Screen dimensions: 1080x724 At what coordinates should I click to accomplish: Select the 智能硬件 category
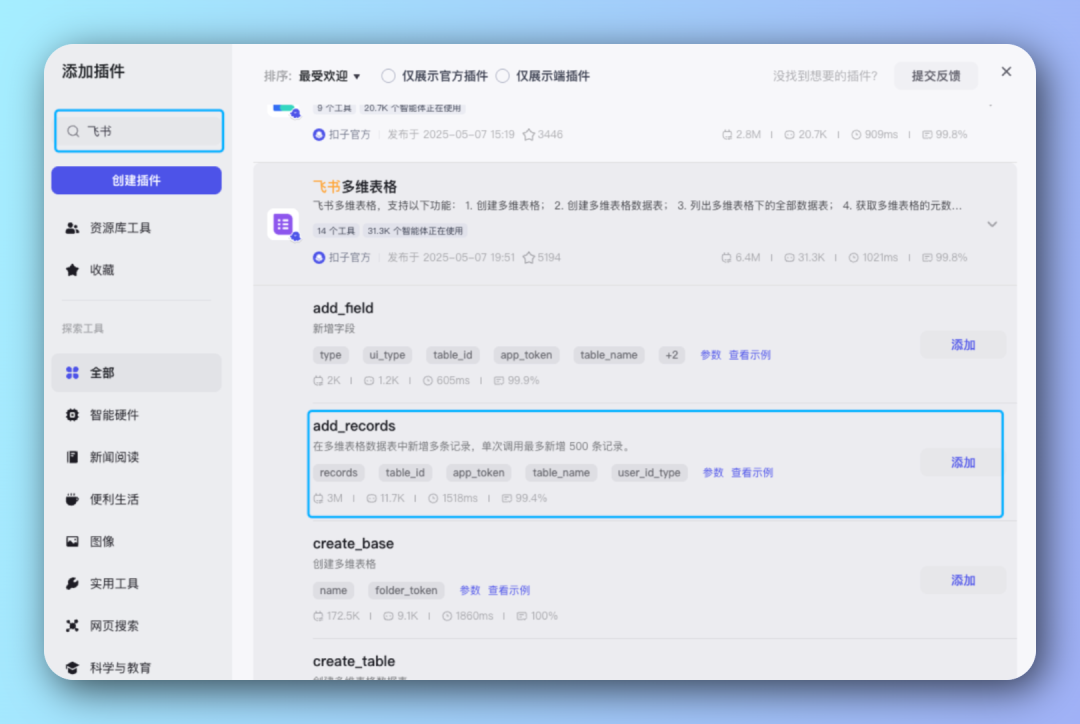[x=136, y=415]
